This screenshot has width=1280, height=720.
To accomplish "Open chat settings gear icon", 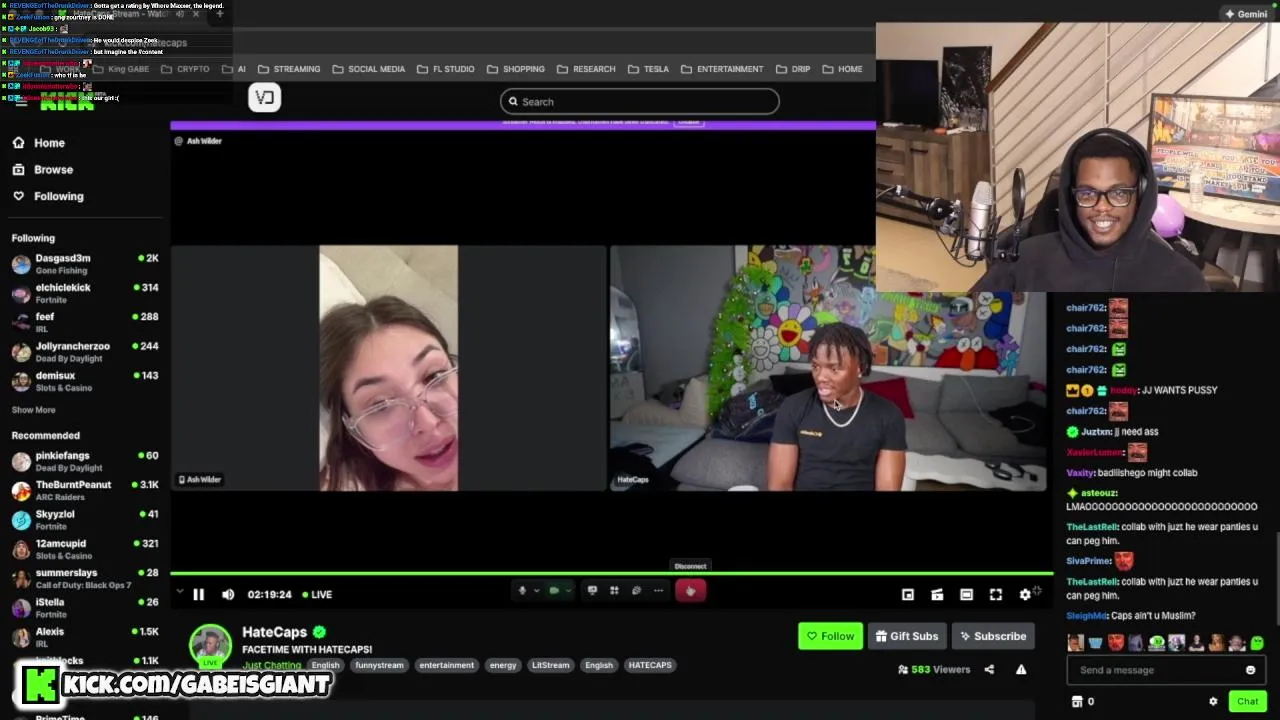I will pos(1213,702).
